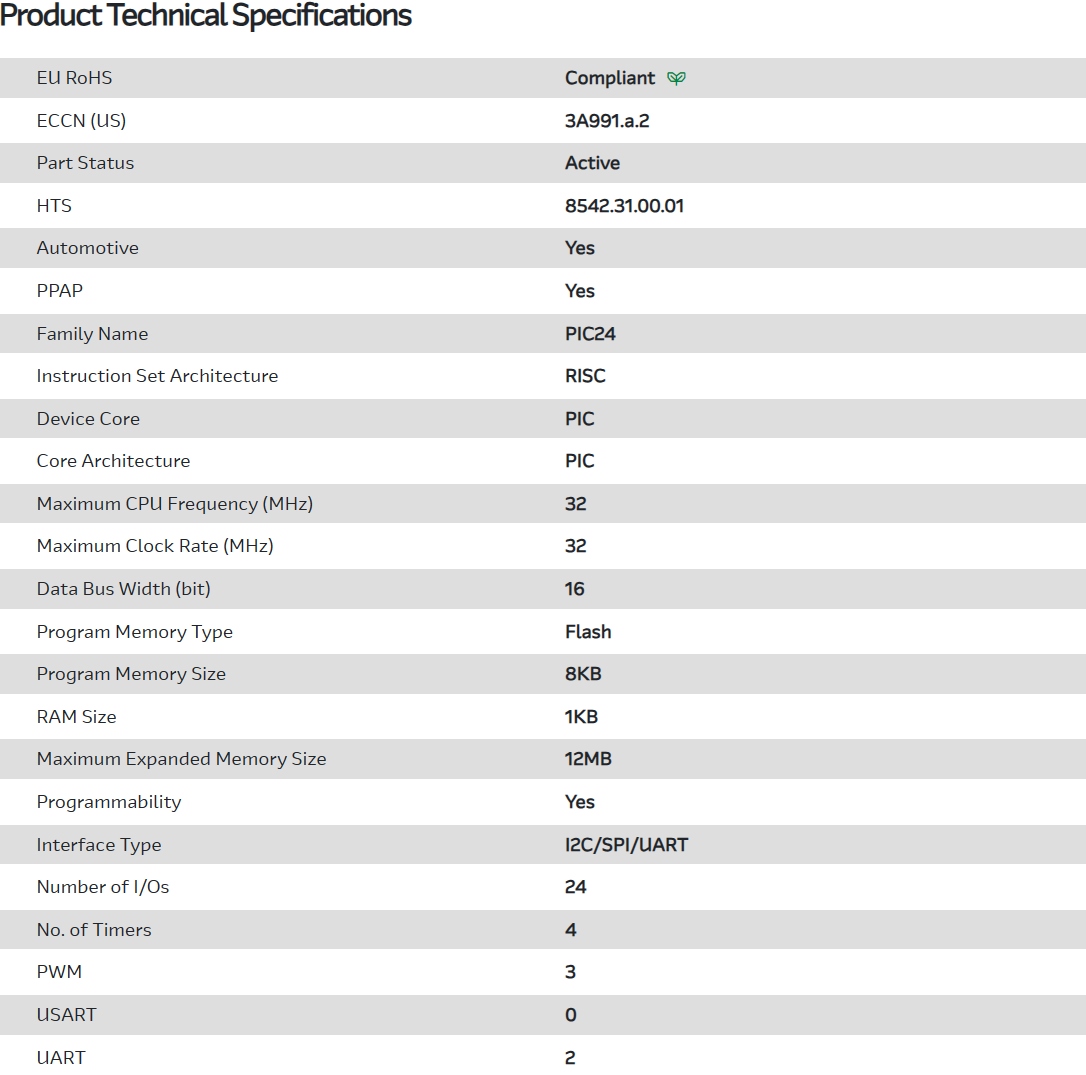Click the No. of Timers label
This screenshot has width=1086, height=1075.
(x=94, y=930)
